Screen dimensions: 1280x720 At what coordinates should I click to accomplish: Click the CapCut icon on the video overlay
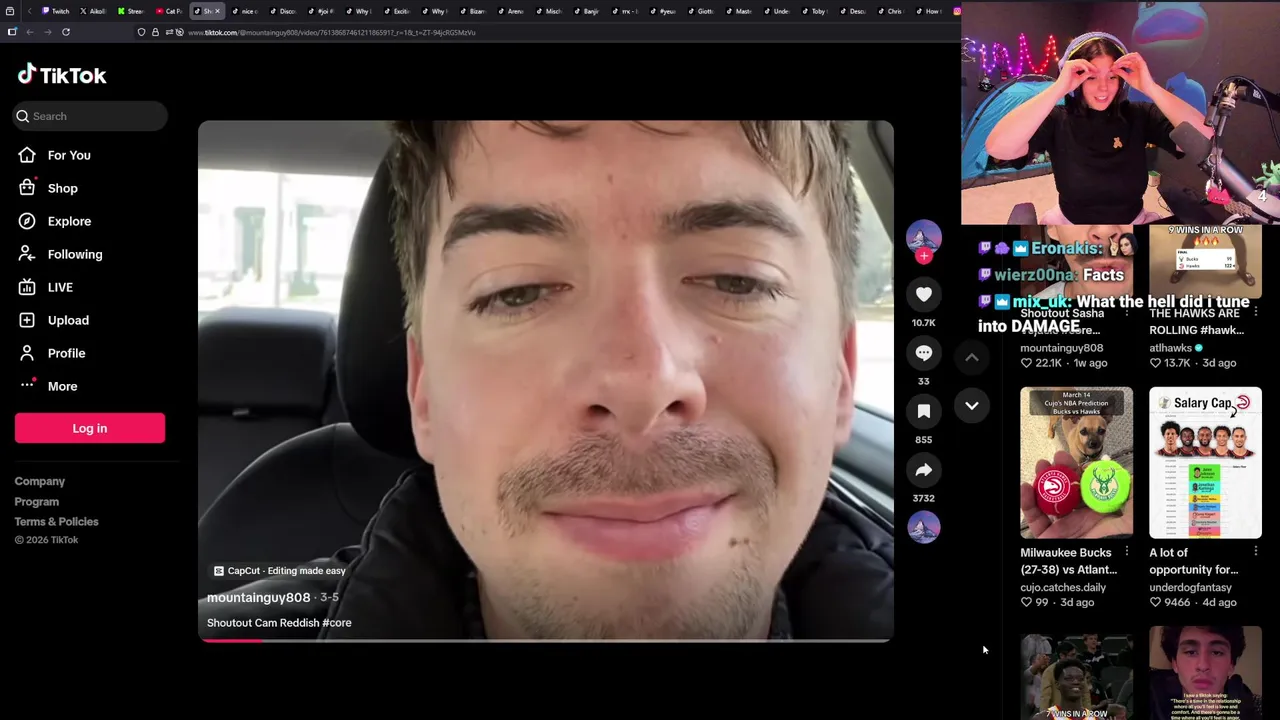click(x=219, y=571)
